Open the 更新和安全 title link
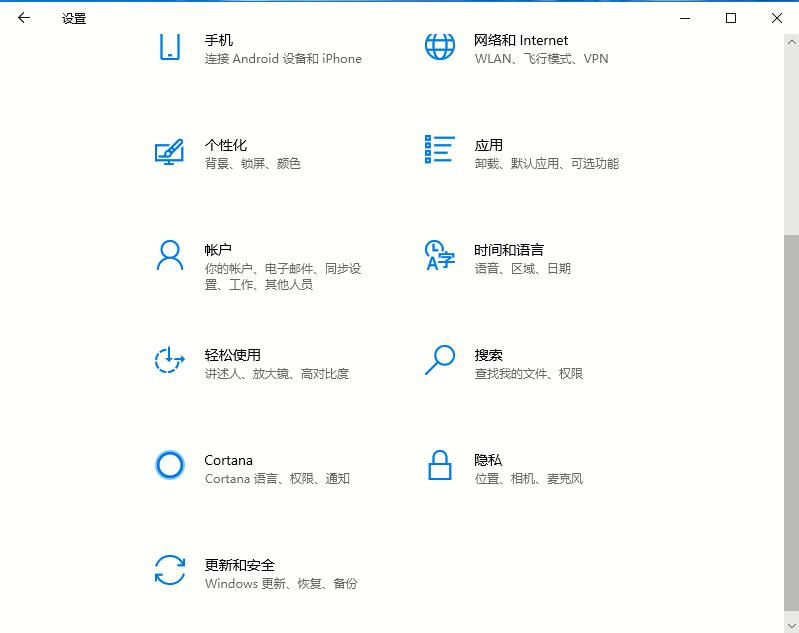The width and height of the screenshot is (799, 633). click(x=240, y=565)
